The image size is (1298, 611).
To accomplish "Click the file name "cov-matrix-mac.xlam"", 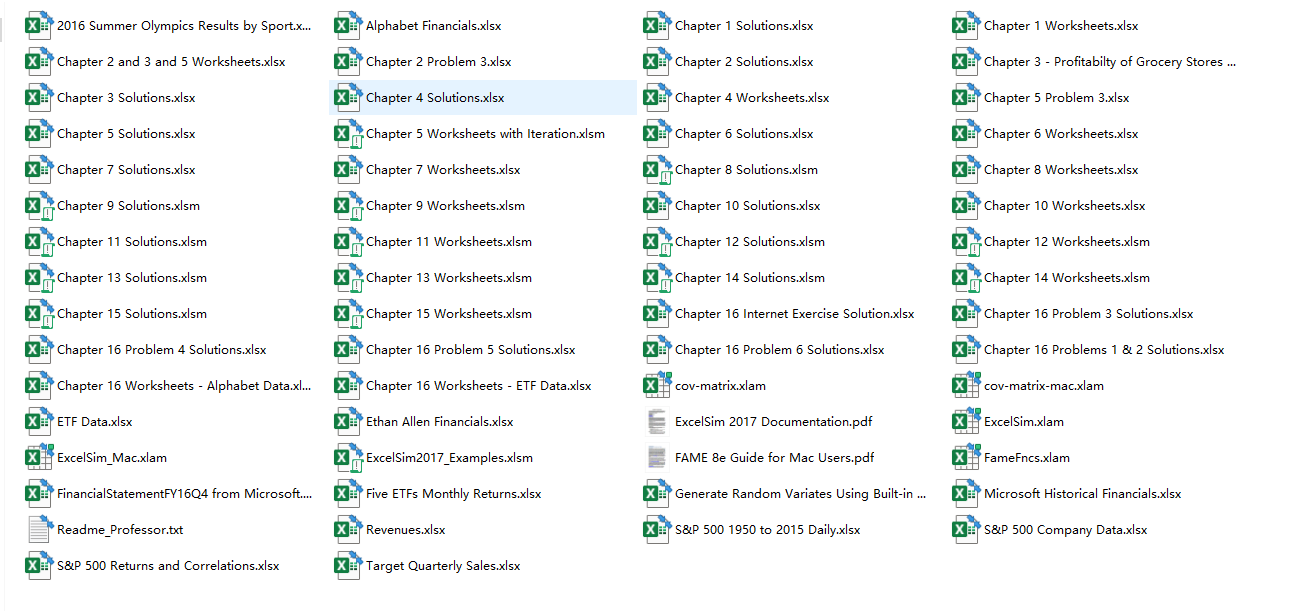I will click(x=1044, y=386).
